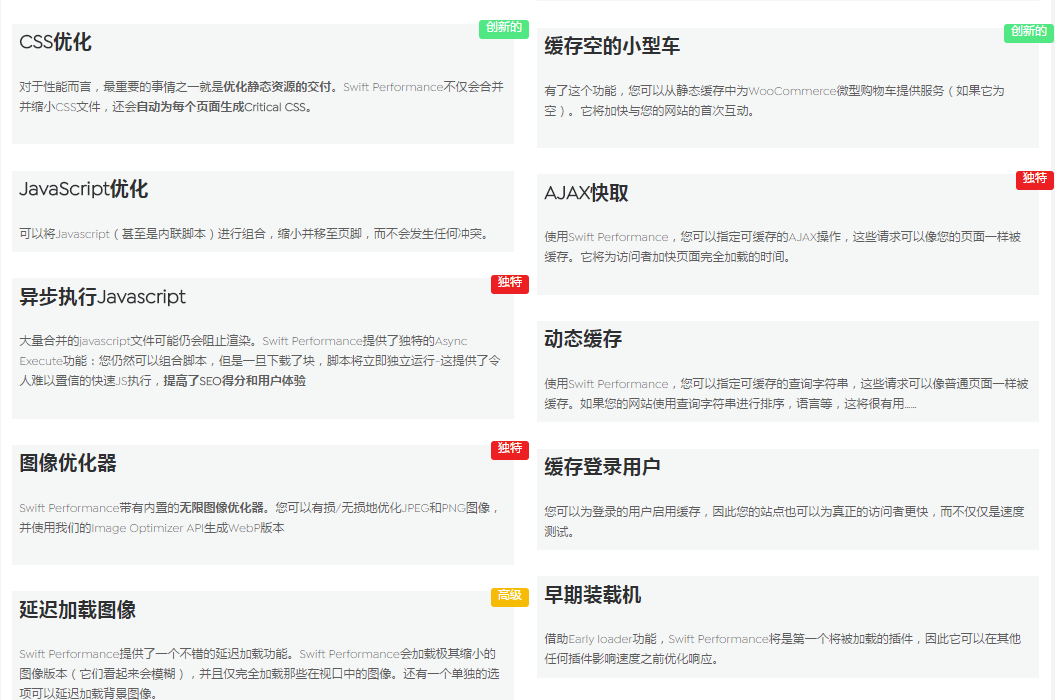Screen dimensions: 1055x700
Task: Click the 早期装载机 heading
Action: coord(593,595)
